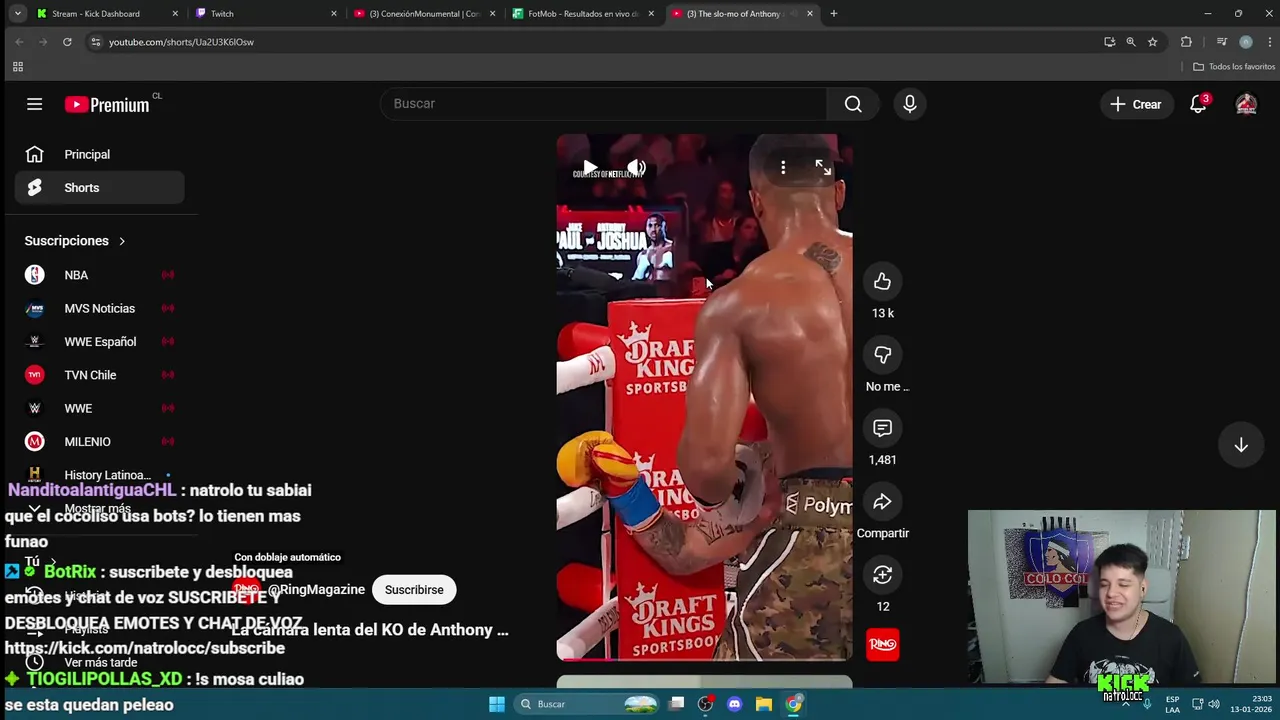Mute the Short's volume

point(636,168)
